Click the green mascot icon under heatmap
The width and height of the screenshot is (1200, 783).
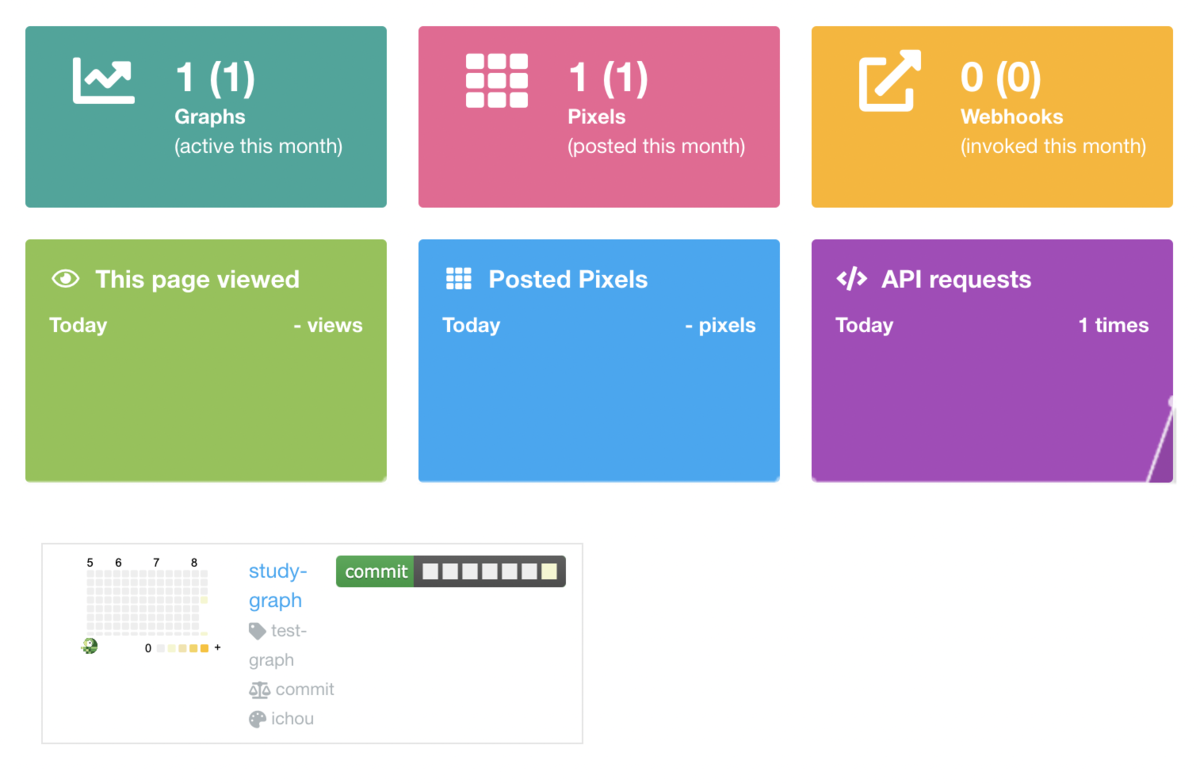coord(90,646)
